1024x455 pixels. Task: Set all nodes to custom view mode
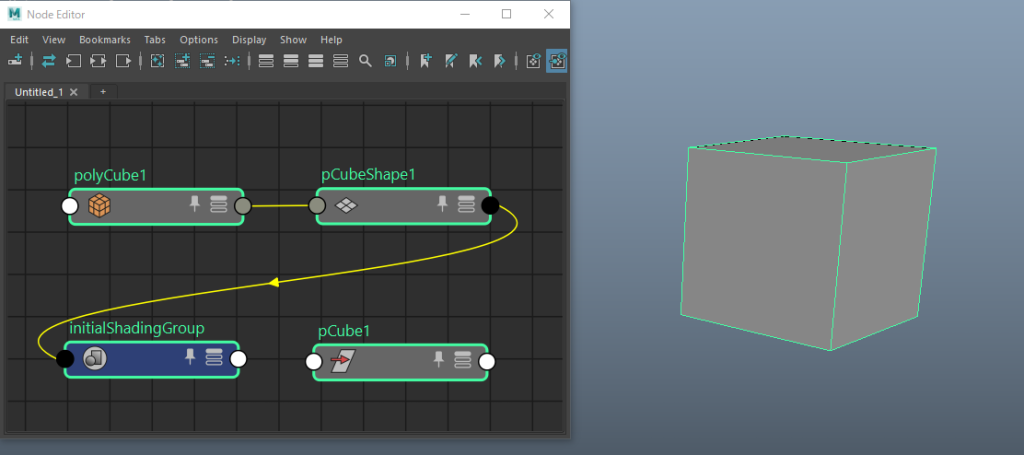(340, 61)
